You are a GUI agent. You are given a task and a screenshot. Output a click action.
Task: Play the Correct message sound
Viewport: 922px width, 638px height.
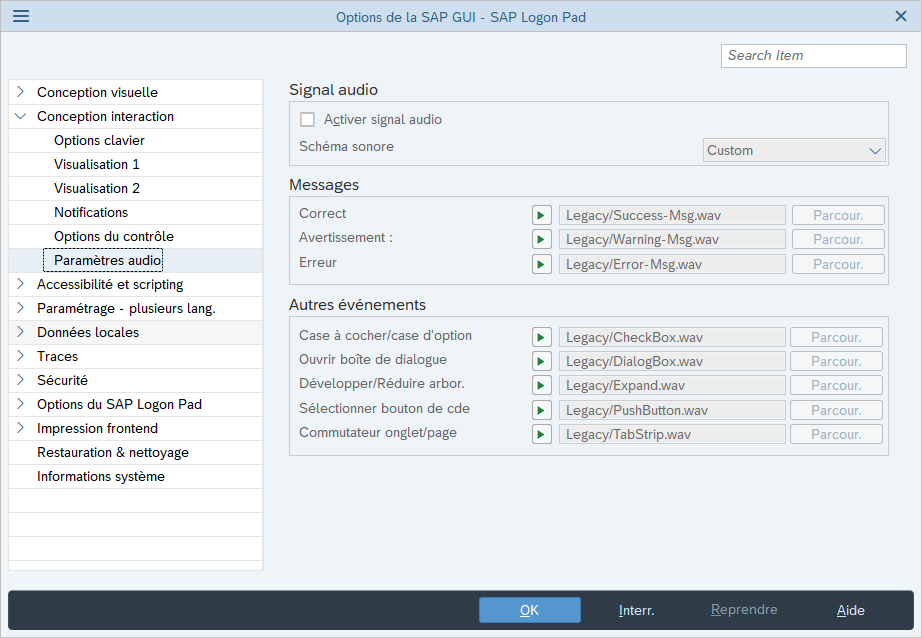click(542, 215)
